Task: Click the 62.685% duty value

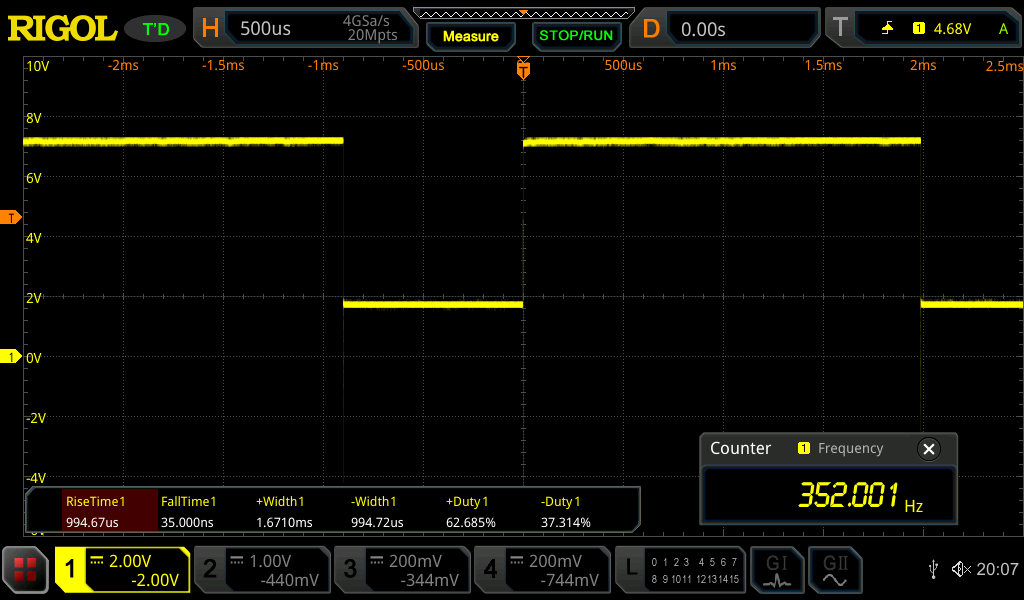Action: 470,522
